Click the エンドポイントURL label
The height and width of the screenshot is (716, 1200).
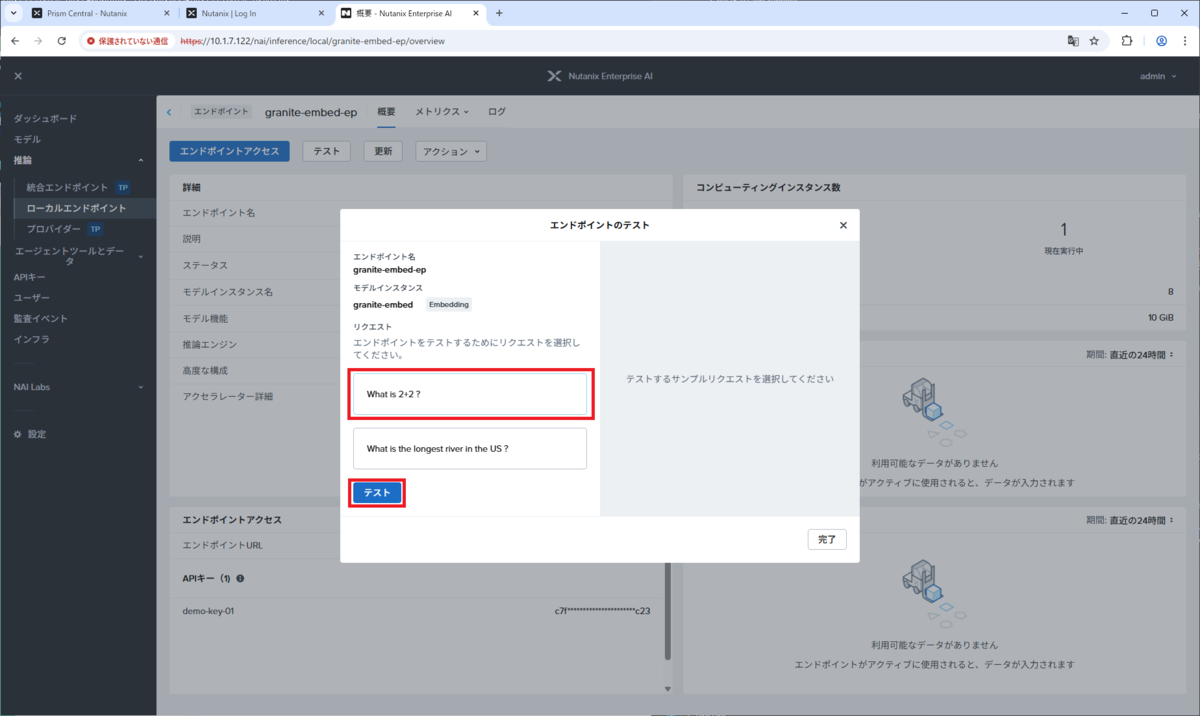point(222,545)
